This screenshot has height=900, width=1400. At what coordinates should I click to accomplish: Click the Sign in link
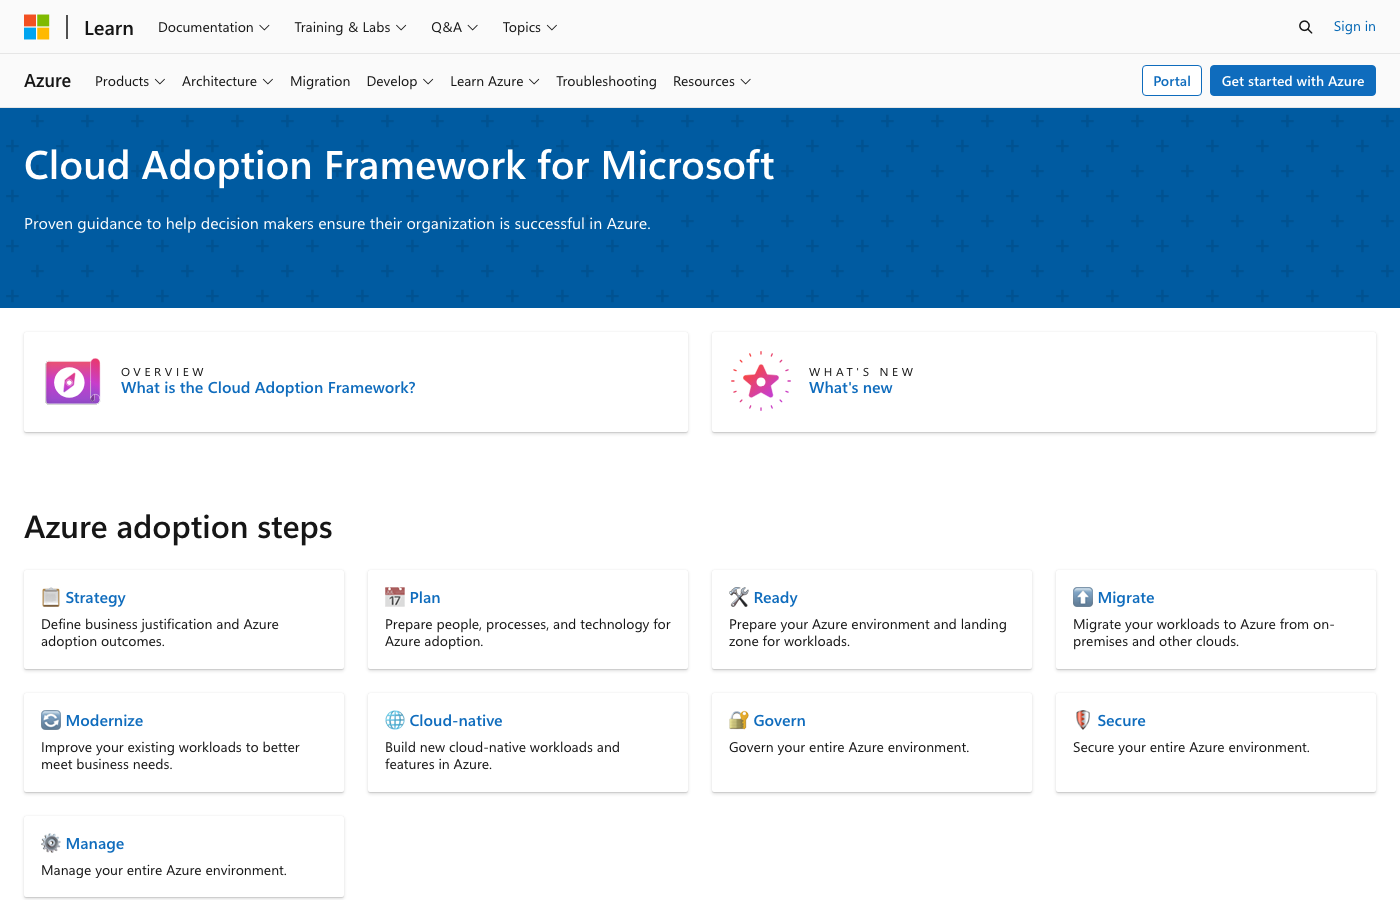[1354, 27]
